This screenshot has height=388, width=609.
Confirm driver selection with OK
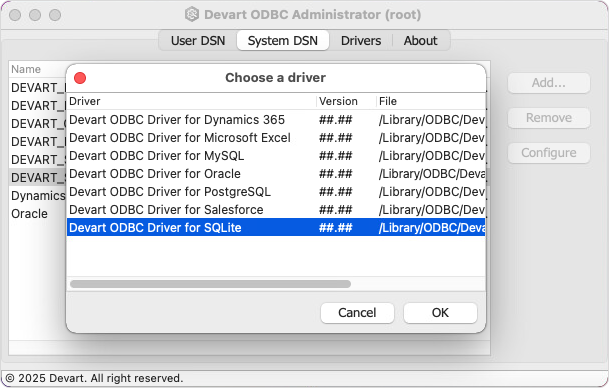[x=440, y=313]
